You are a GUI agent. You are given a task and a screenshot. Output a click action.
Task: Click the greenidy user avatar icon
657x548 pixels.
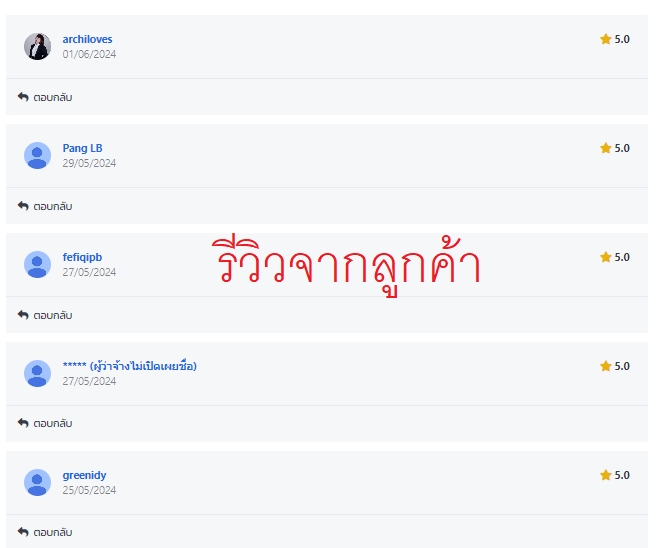click(x=37, y=482)
